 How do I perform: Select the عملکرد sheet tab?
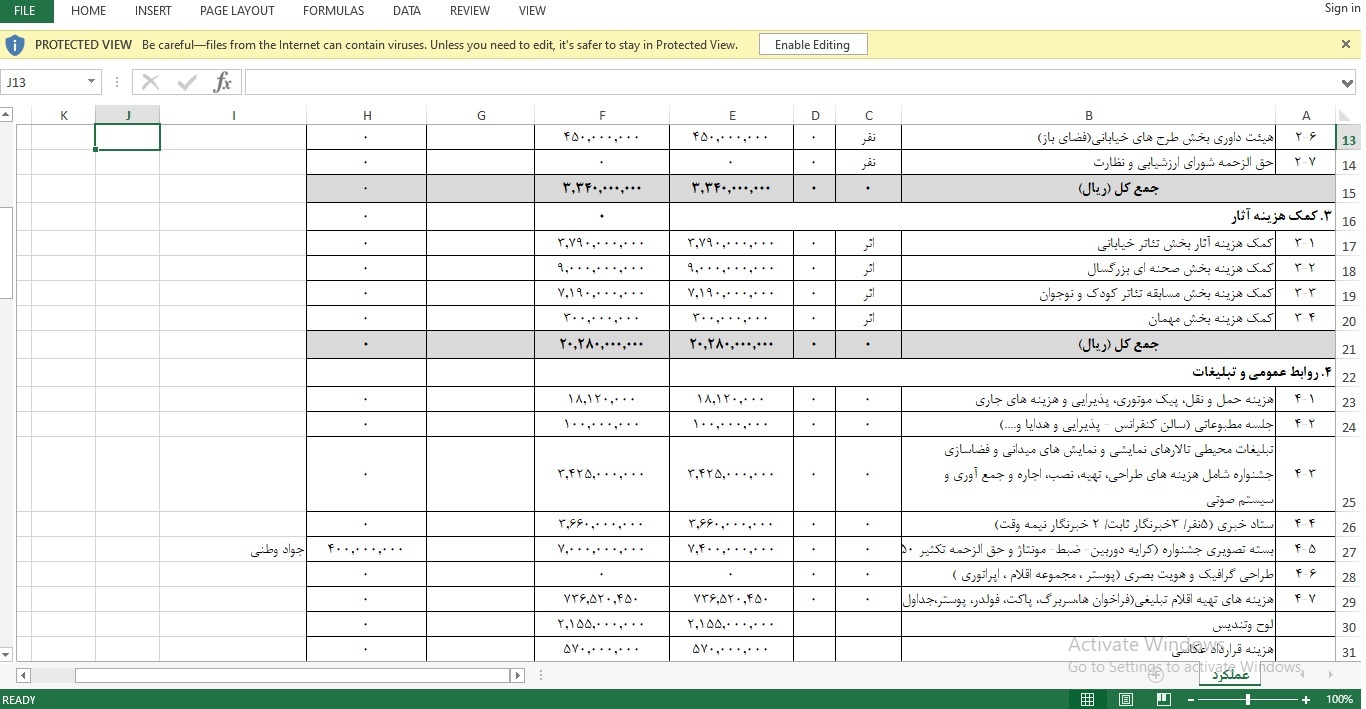coord(1230,675)
